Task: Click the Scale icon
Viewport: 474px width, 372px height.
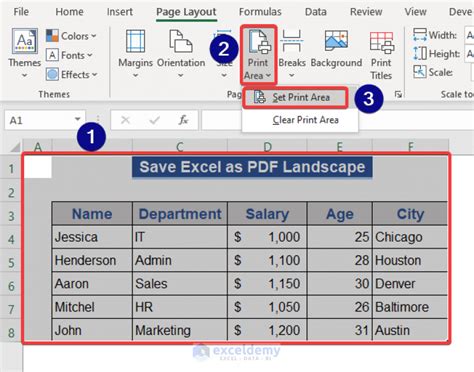Action: coord(420,72)
